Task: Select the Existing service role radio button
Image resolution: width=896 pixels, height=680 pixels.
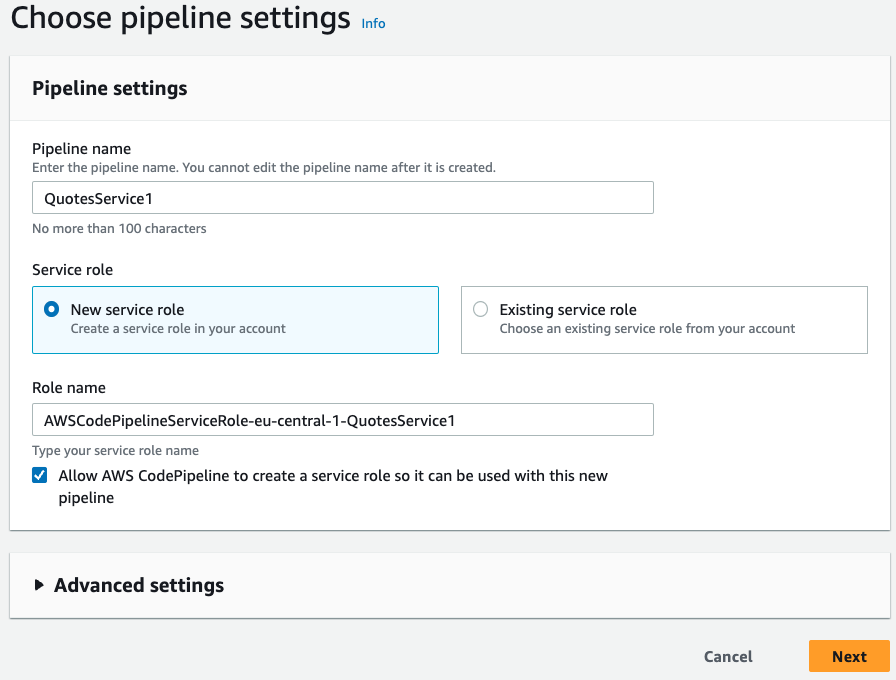Action: click(x=481, y=310)
